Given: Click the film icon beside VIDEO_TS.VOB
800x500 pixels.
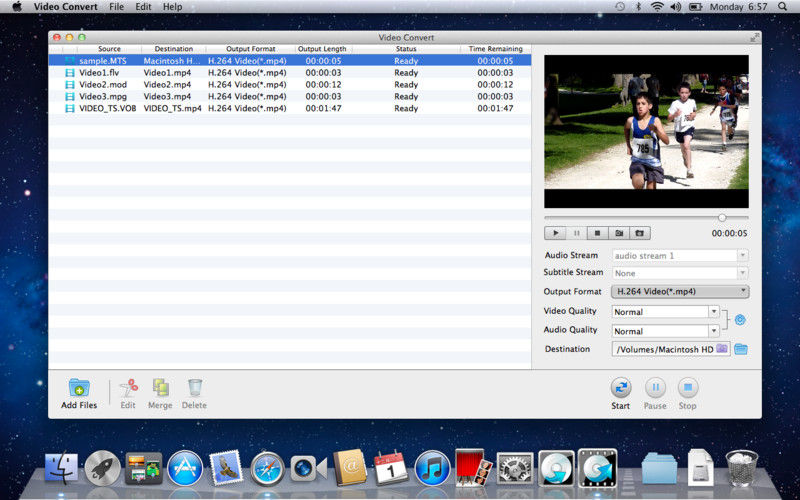Looking at the screenshot, I should [70, 108].
